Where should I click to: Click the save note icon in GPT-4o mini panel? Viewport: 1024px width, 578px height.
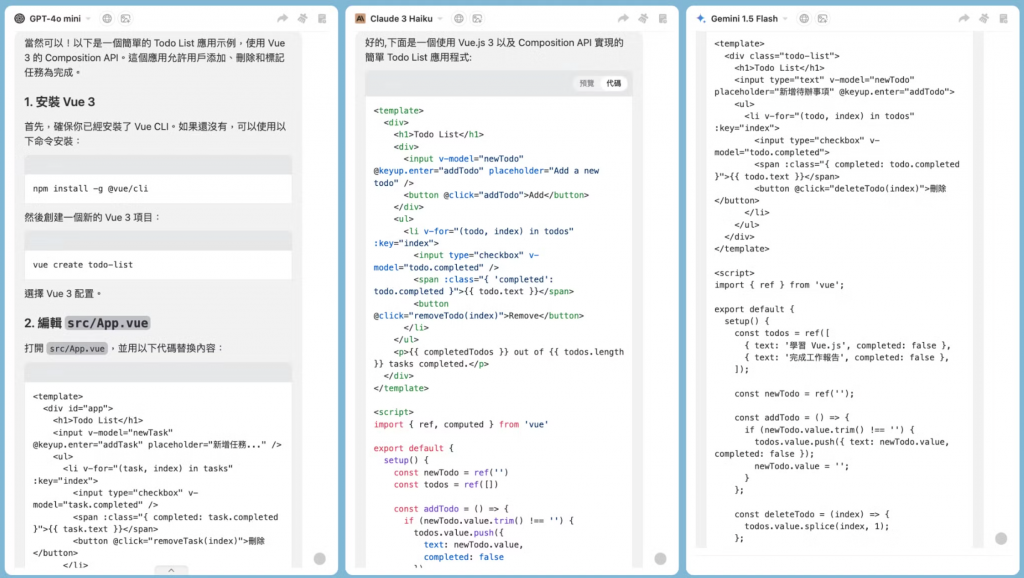322,18
